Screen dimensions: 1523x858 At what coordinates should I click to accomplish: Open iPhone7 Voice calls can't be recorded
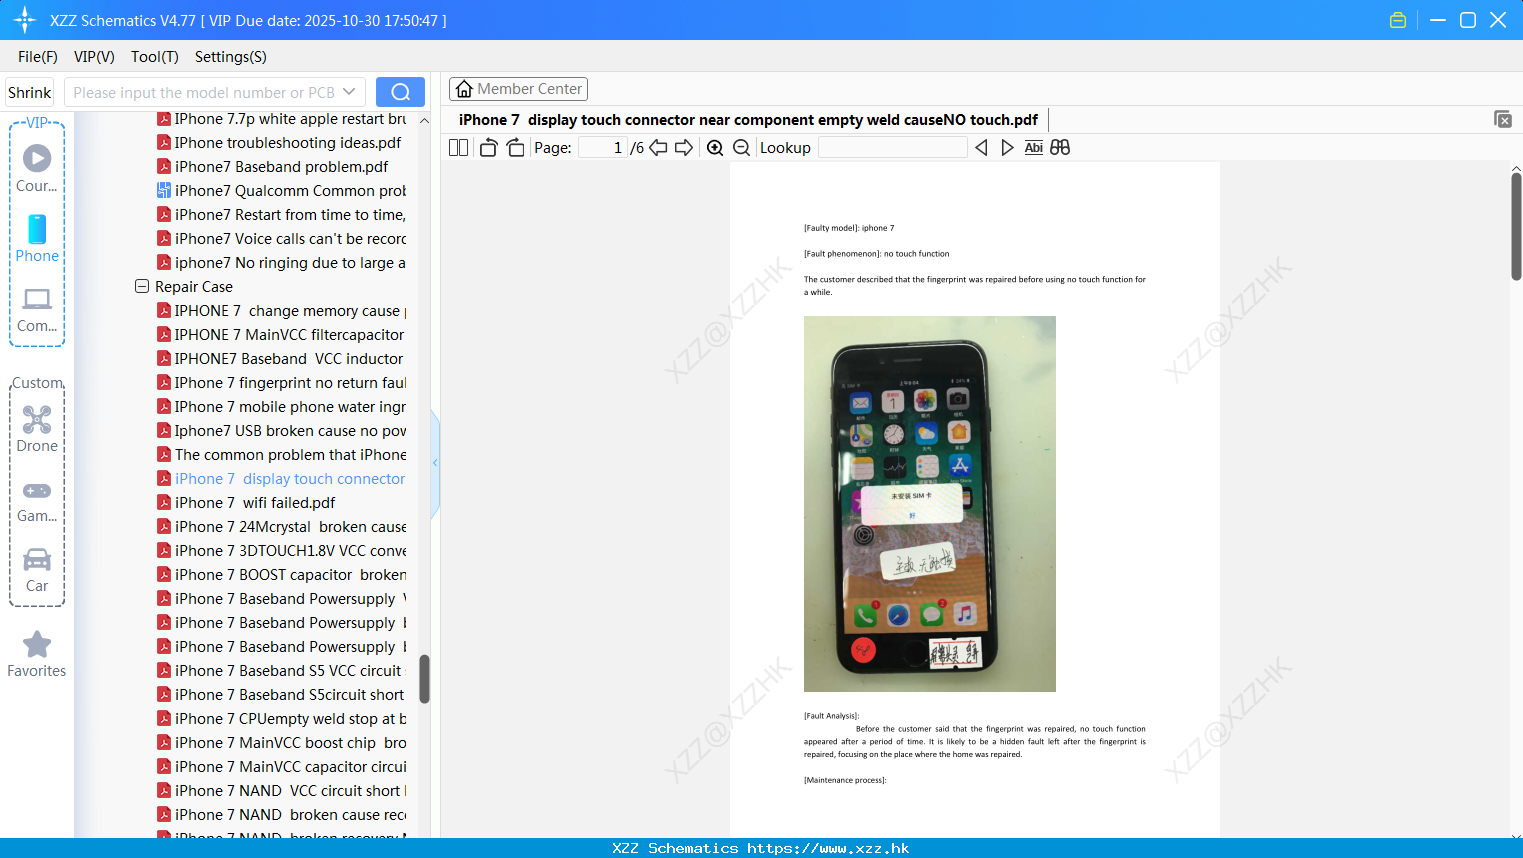(281, 239)
